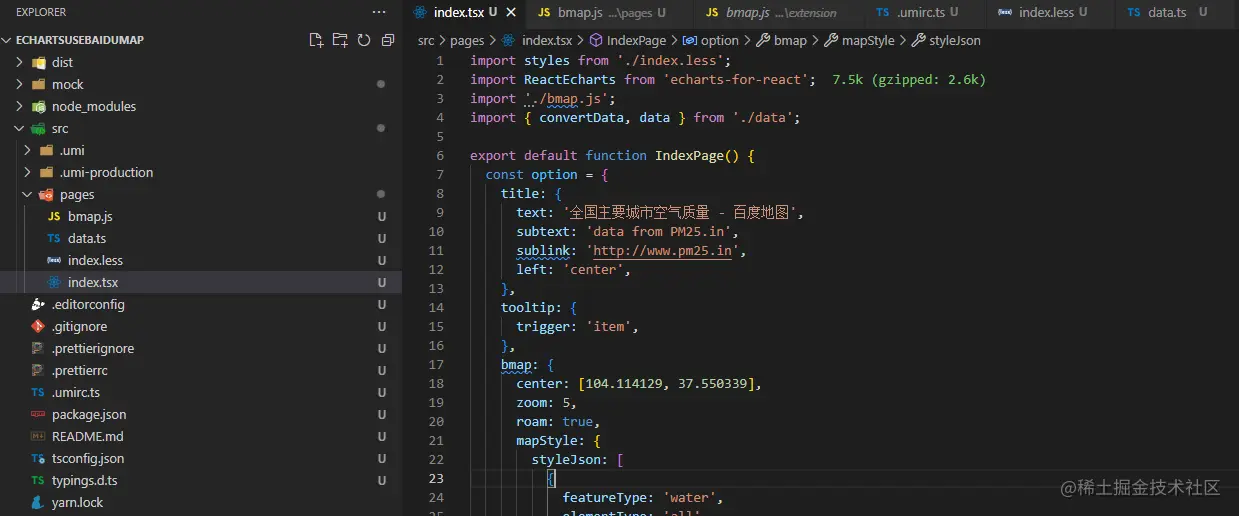1239x516 pixels.
Task: Switch to the bmap.js ...\extension tab
Action: click(x=778, y=12)
